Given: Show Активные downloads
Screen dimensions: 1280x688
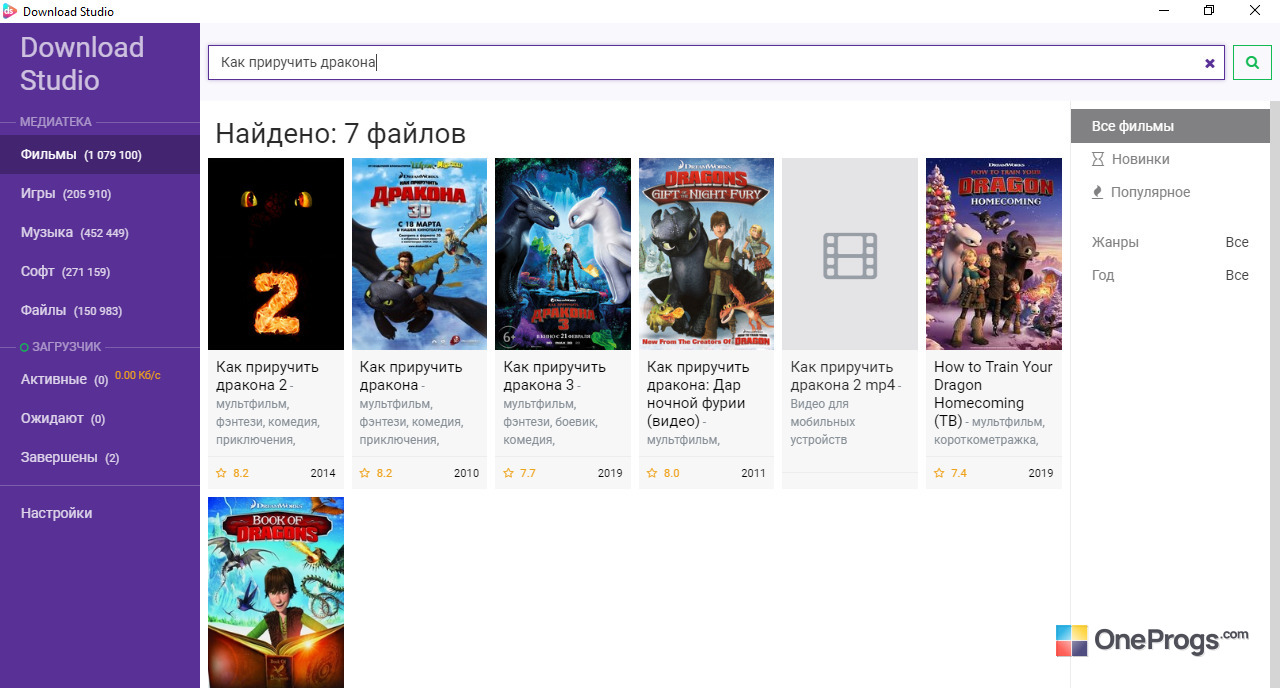Looking at the screenshot, I should pos(100,380).
